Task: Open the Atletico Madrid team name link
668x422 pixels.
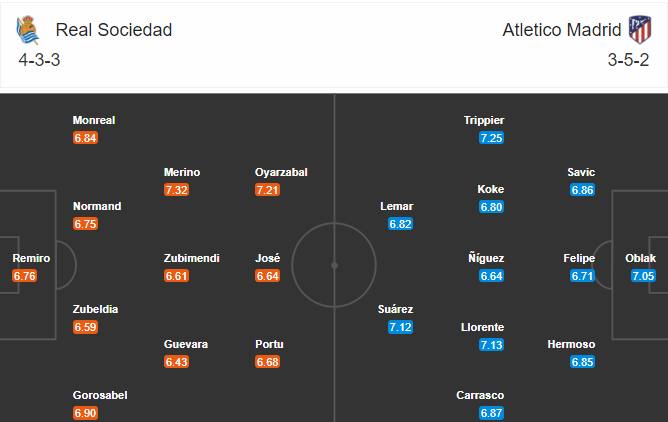Action: pyautogui.click(x=561, y=30)
